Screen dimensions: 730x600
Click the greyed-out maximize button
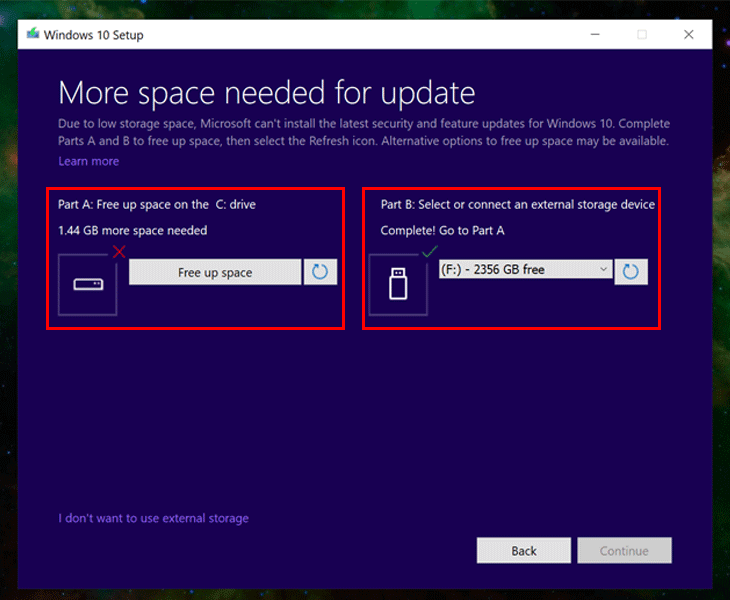(642, 34)
